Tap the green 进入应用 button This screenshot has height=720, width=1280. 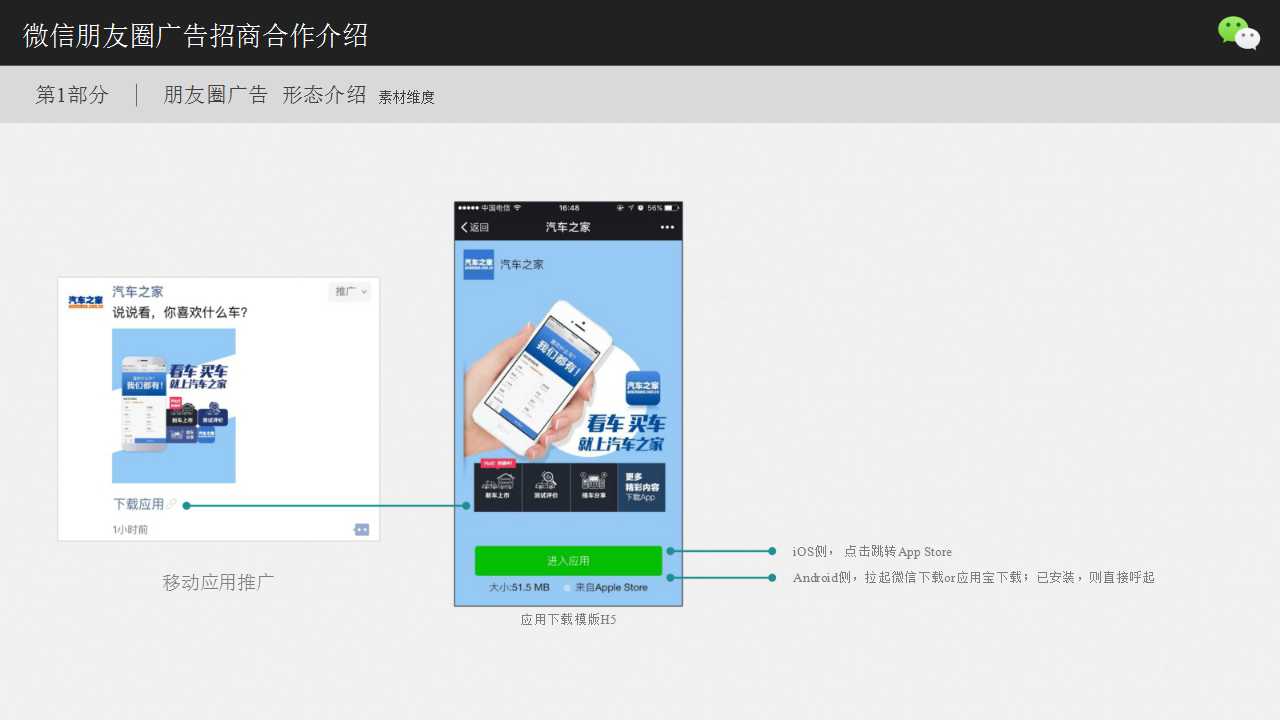pyautogui.click(x=568, y=559)
